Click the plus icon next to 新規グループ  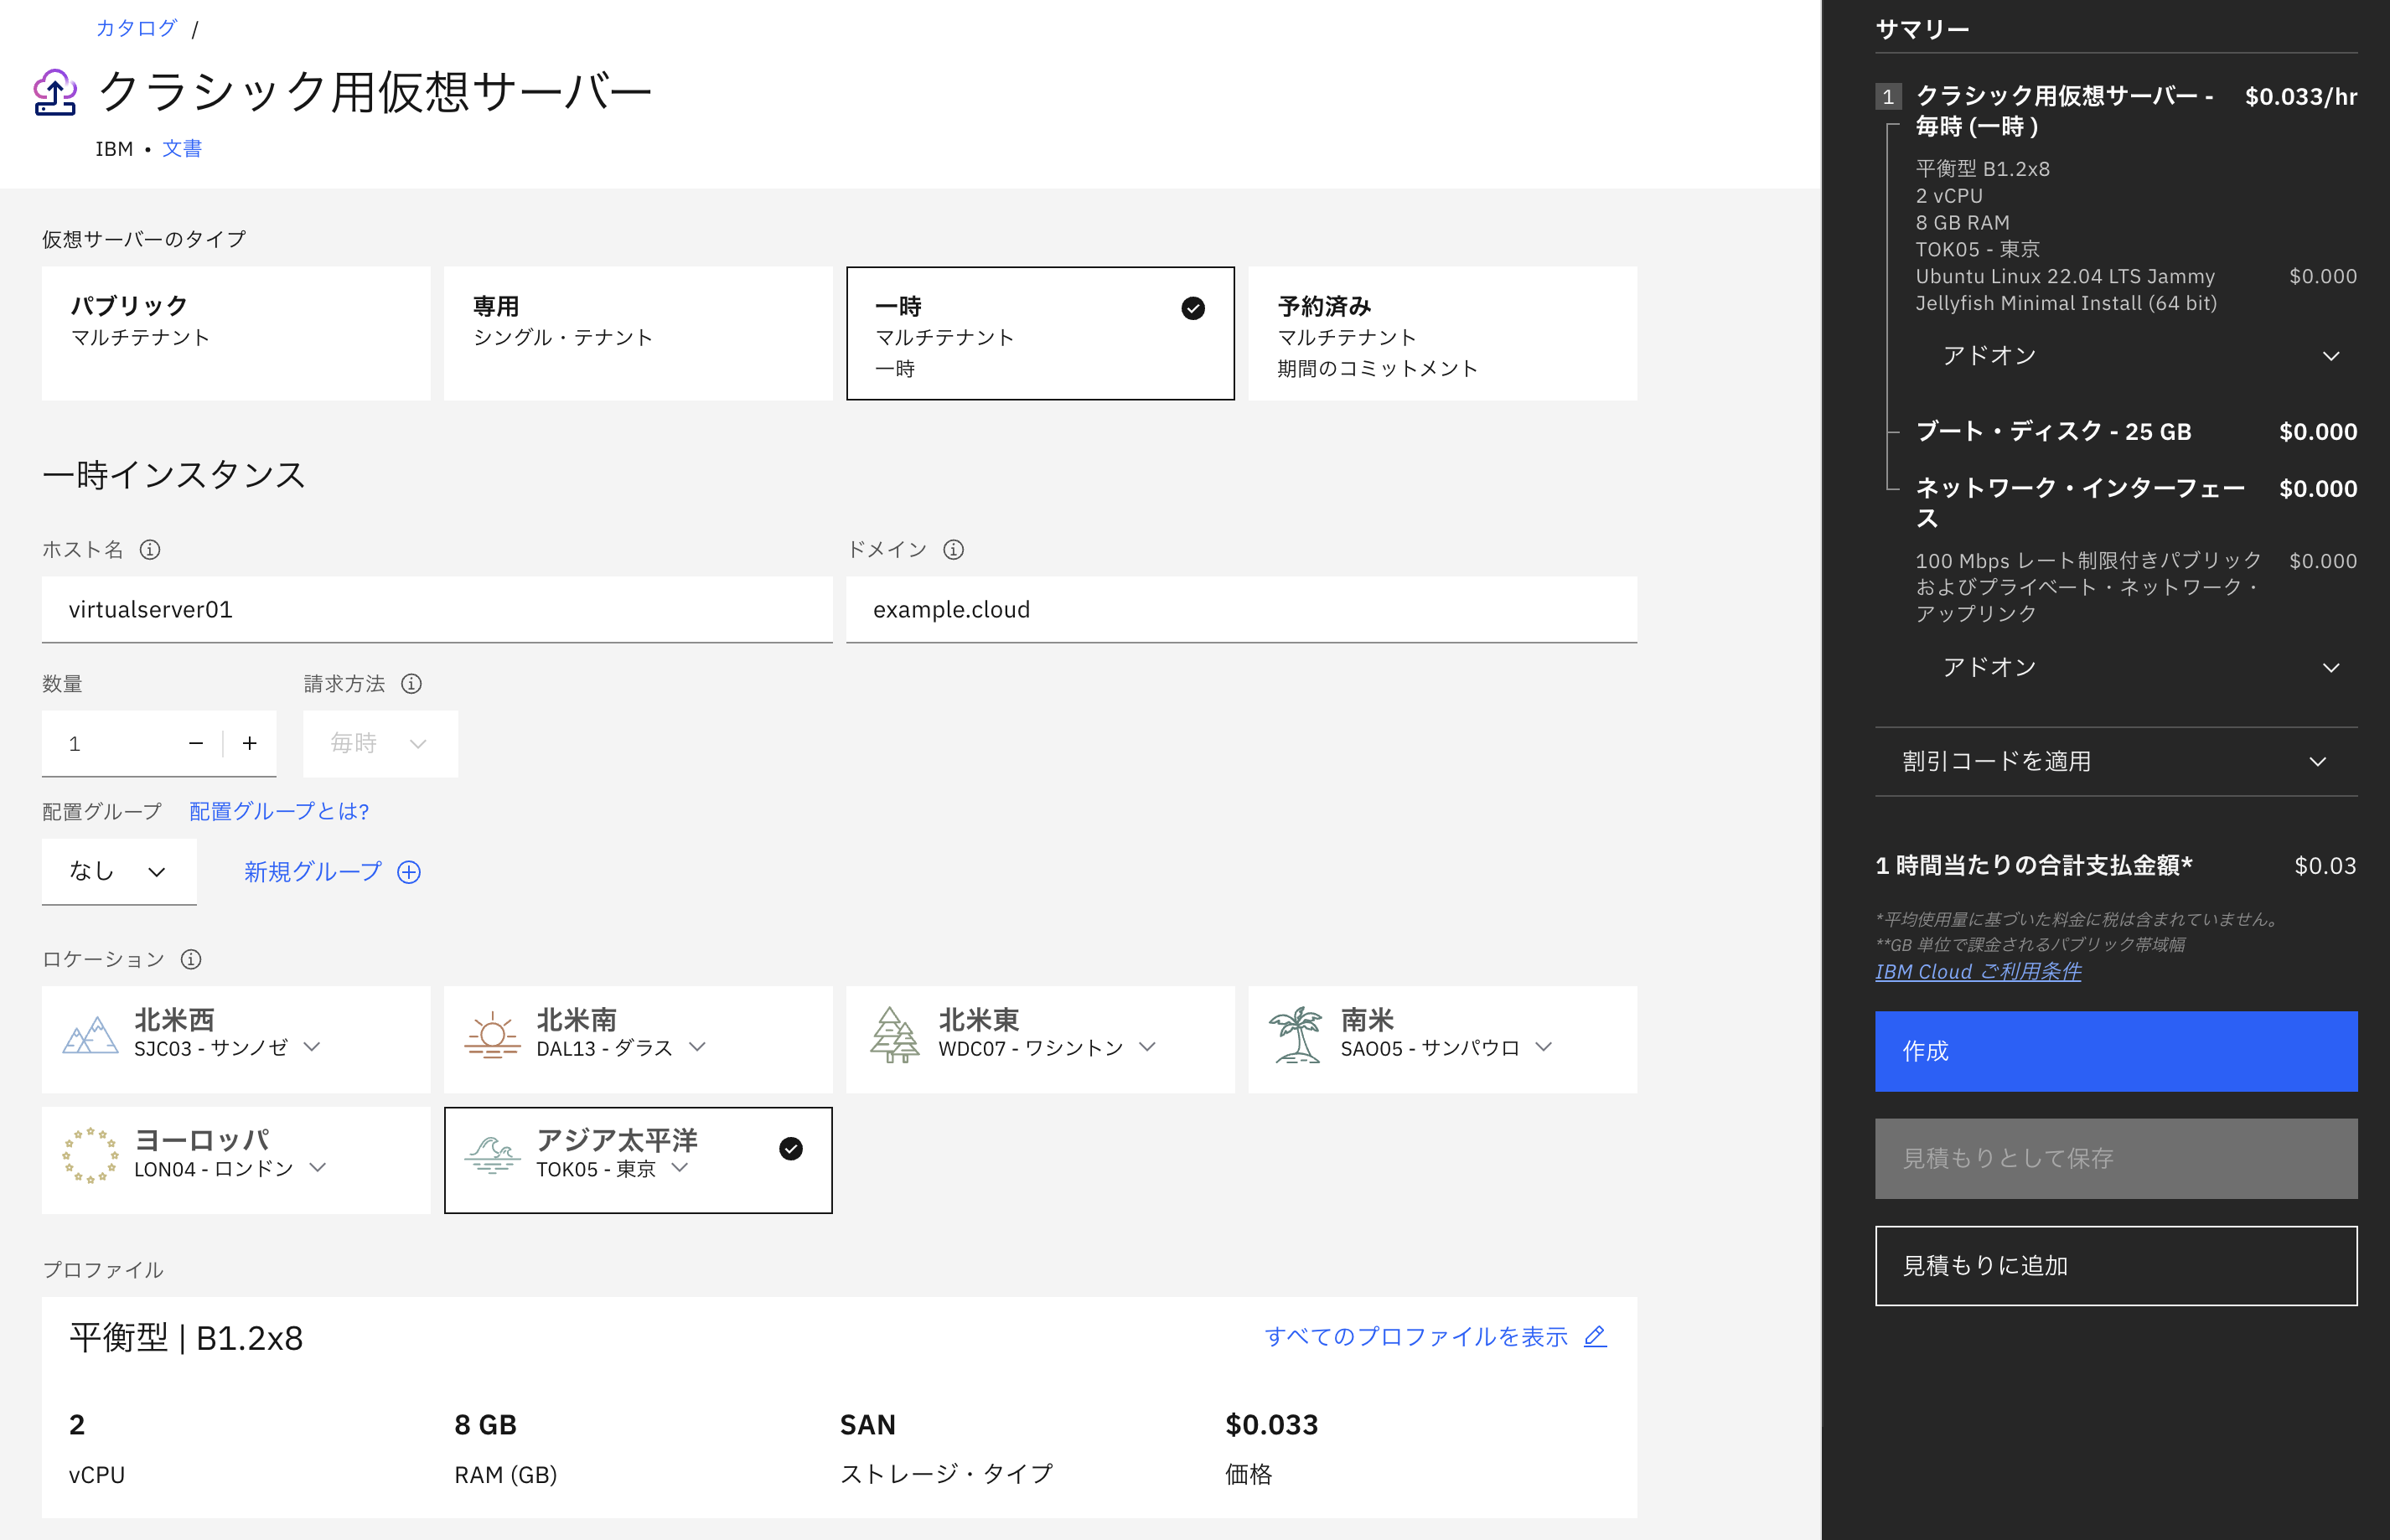pyautogui.click(x=408, y=871)
